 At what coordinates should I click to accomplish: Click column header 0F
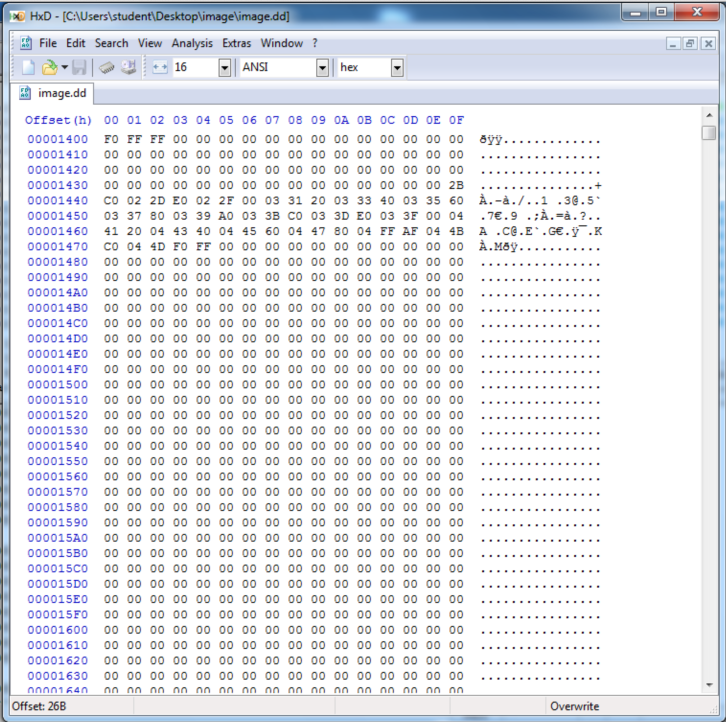tap(456, 120)
